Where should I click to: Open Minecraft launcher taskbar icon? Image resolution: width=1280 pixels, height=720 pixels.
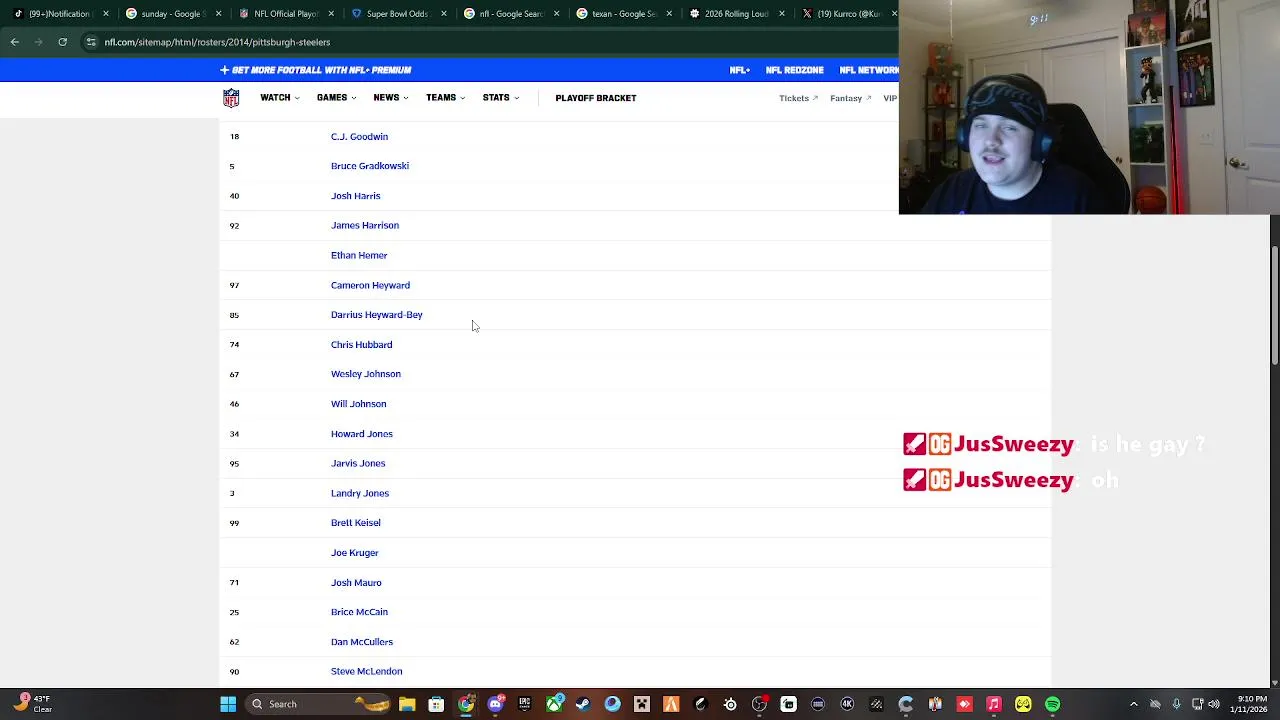pyautogui.click(x=642, y=704)
